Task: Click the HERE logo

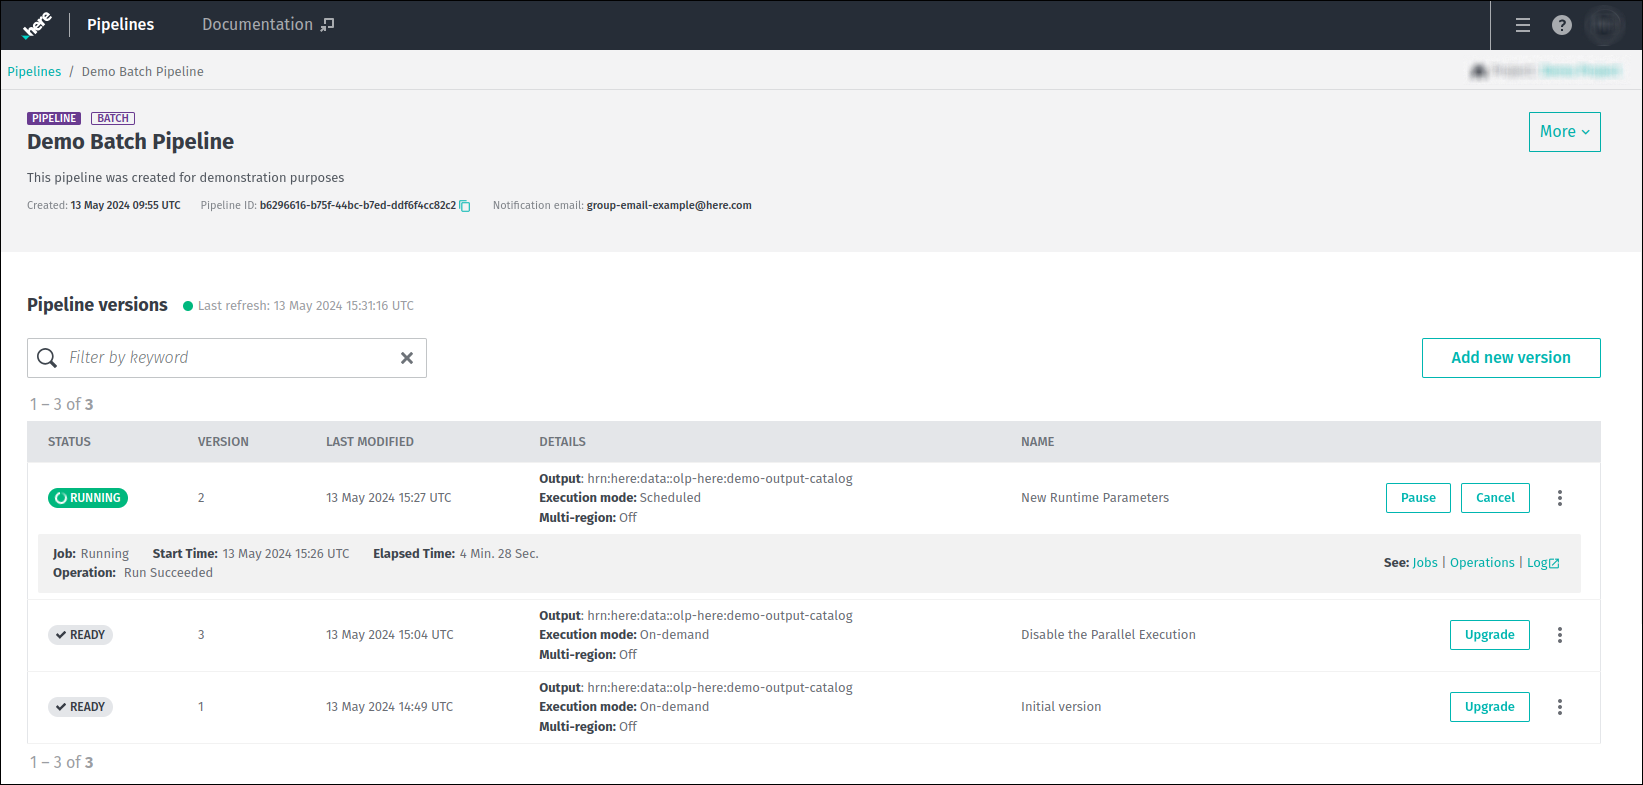Action: click(x=37, y=25)
